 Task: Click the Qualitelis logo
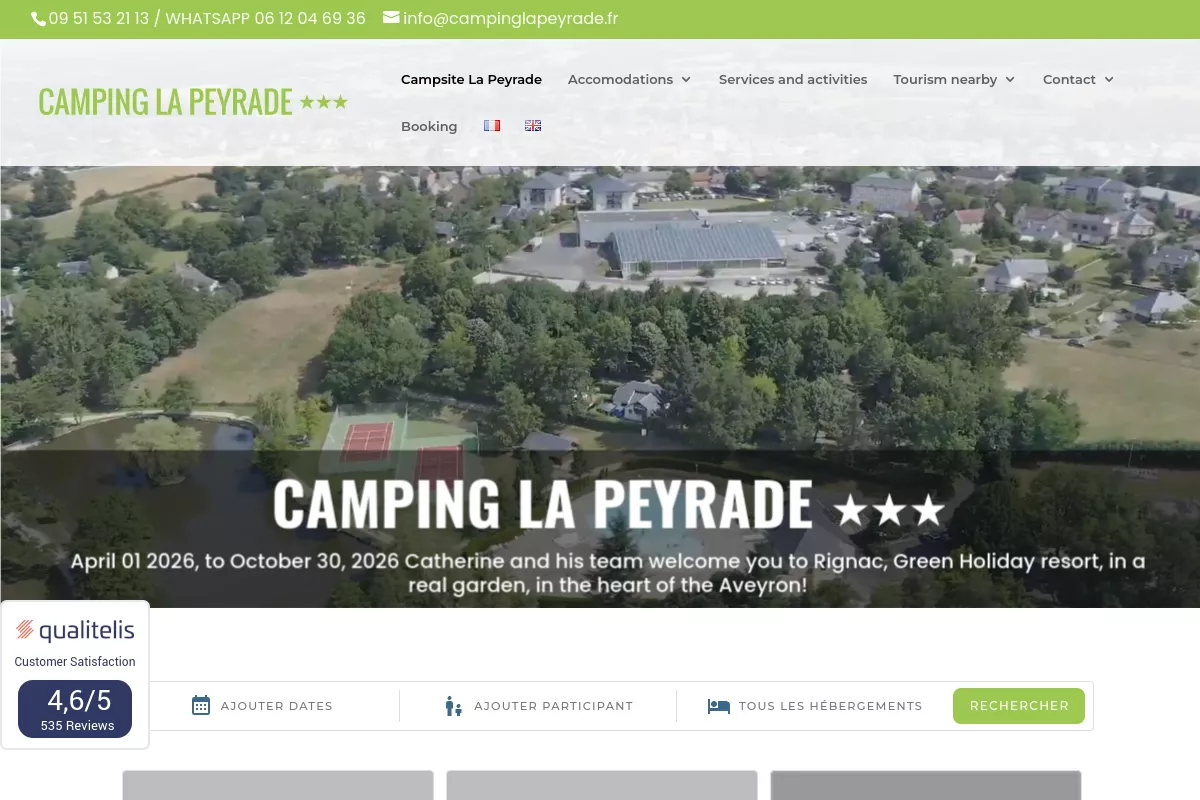[x=75, y=630]
